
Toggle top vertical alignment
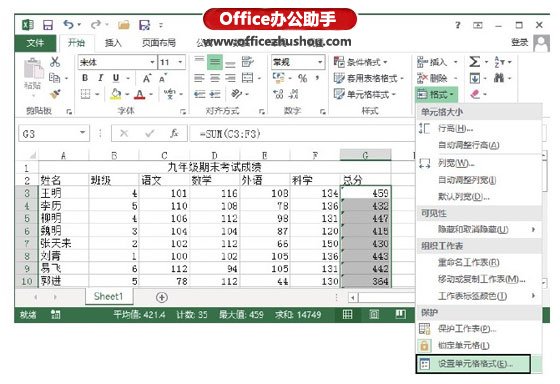[199, 61]
